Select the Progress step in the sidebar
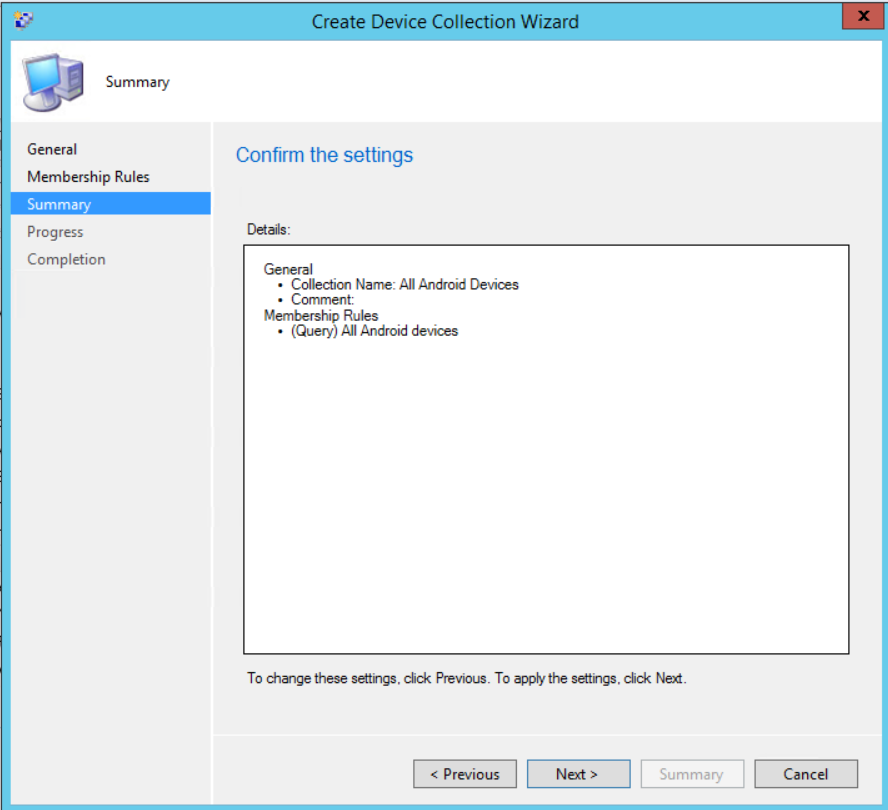Screen dimensions: 888x810 (x=55, y=232)
